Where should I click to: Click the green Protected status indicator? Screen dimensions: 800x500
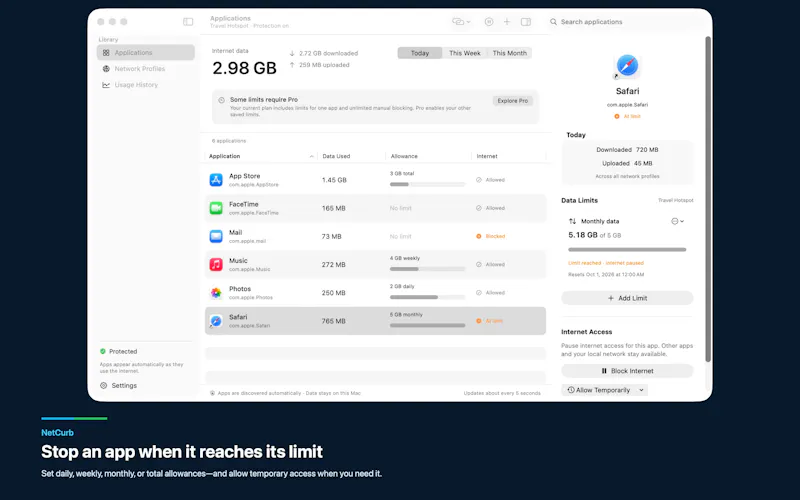[103, 351]
